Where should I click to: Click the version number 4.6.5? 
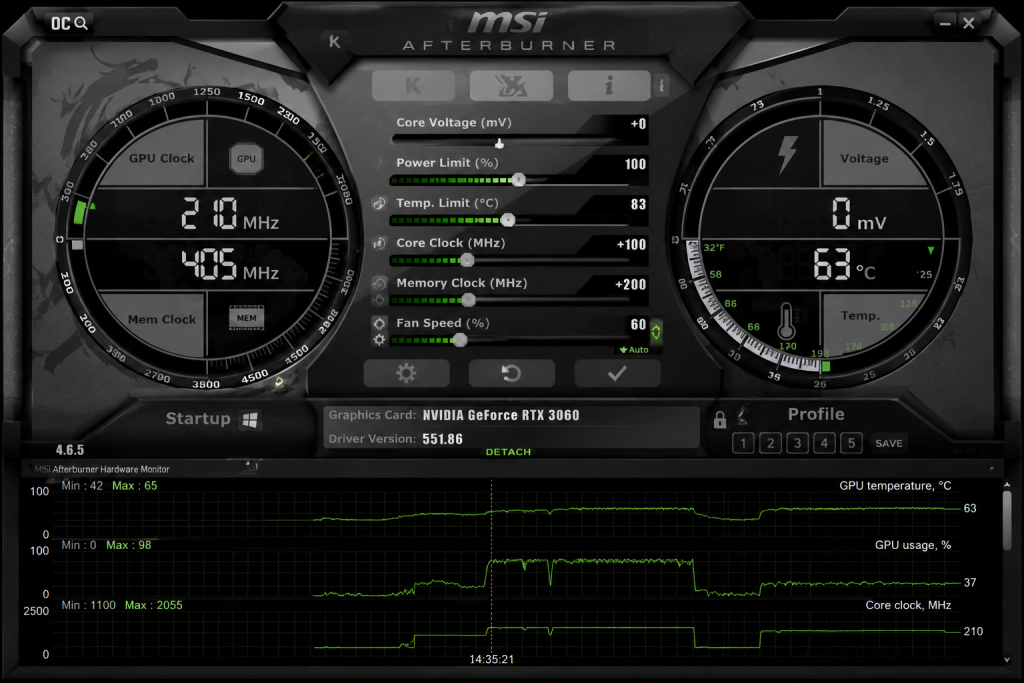coord(70,450)
